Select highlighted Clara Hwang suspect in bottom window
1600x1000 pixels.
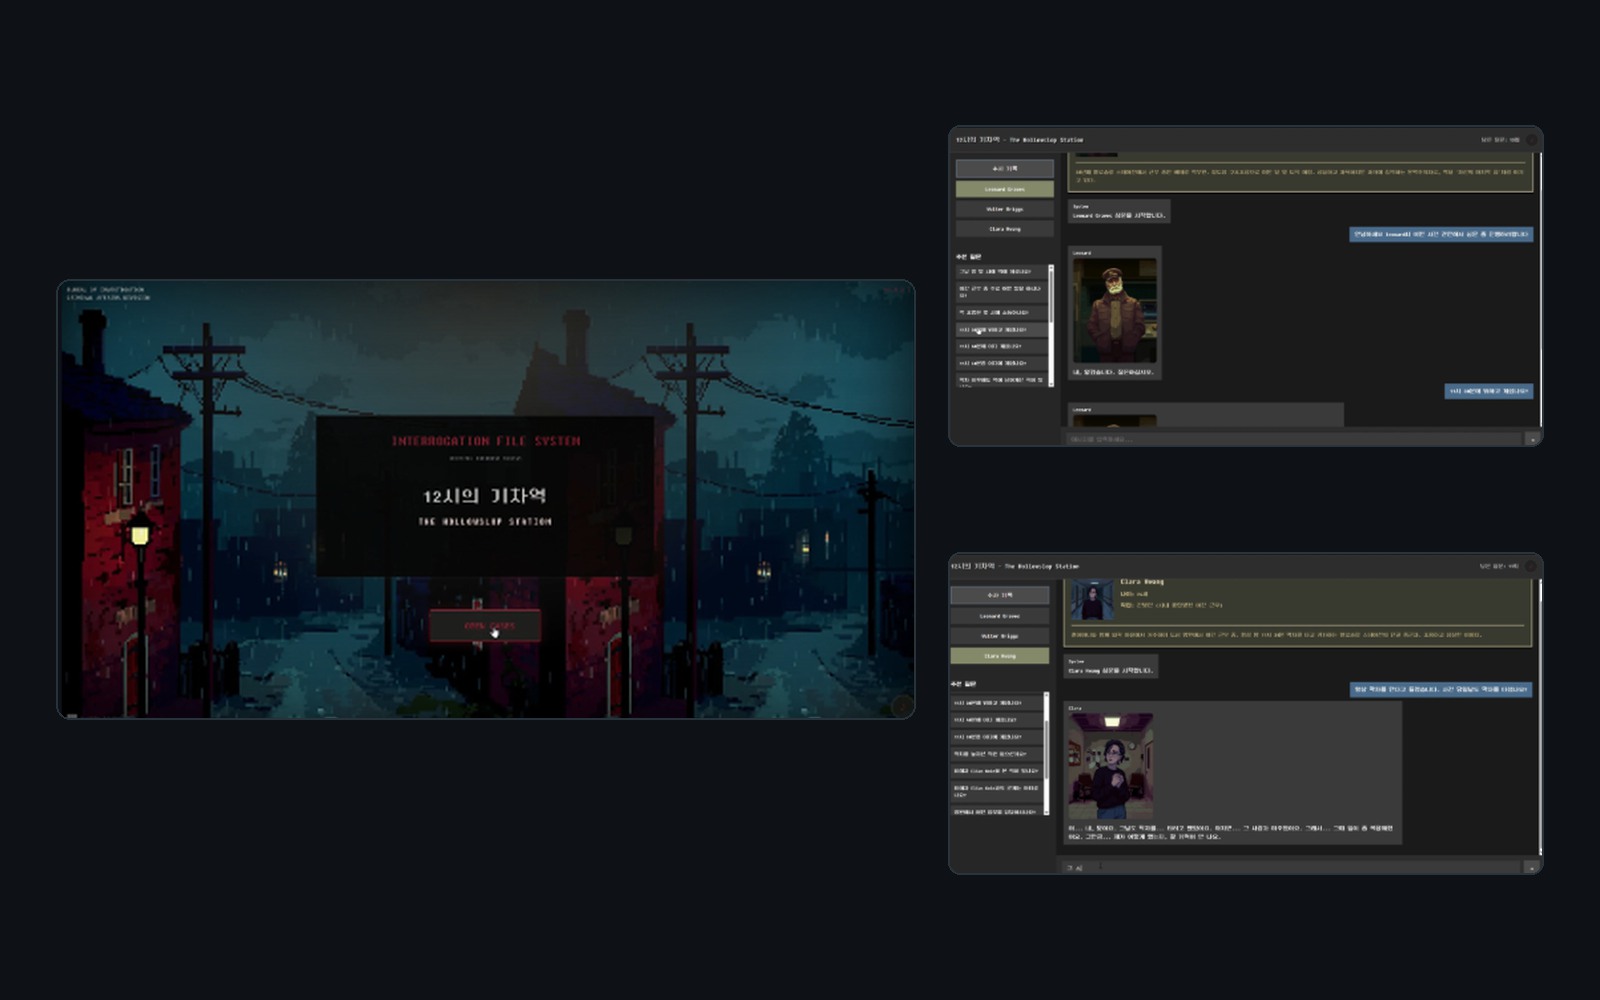pos(999,656)
